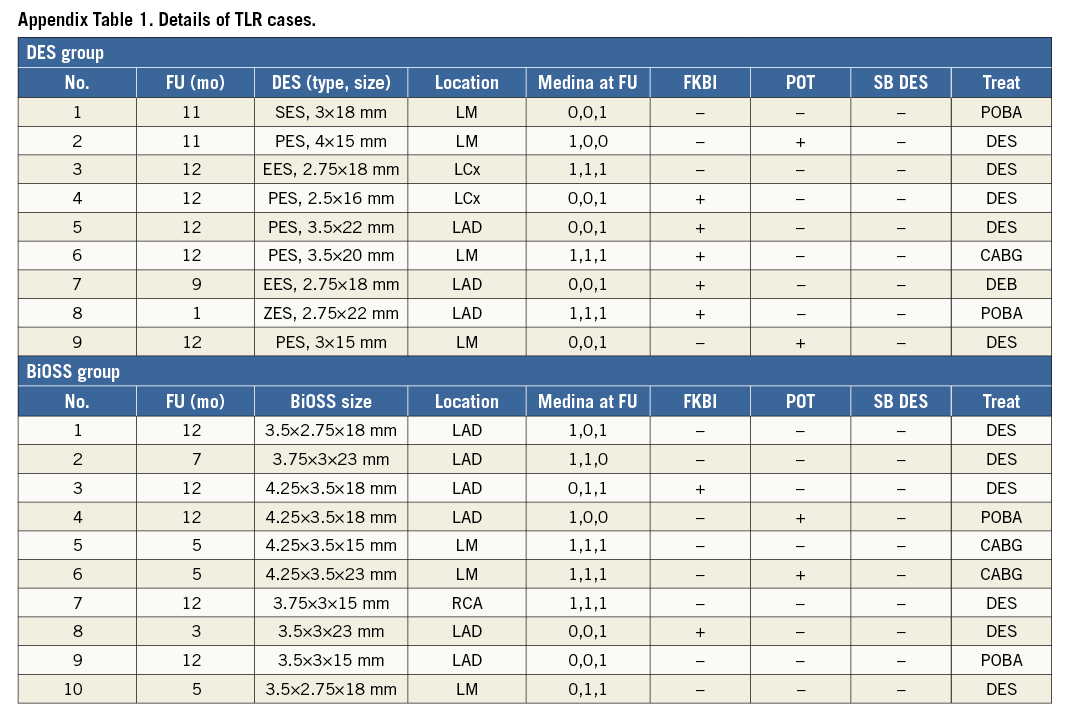Click the '3.75×3×23 mm' BiOSS size cell

tap(330, 460)
